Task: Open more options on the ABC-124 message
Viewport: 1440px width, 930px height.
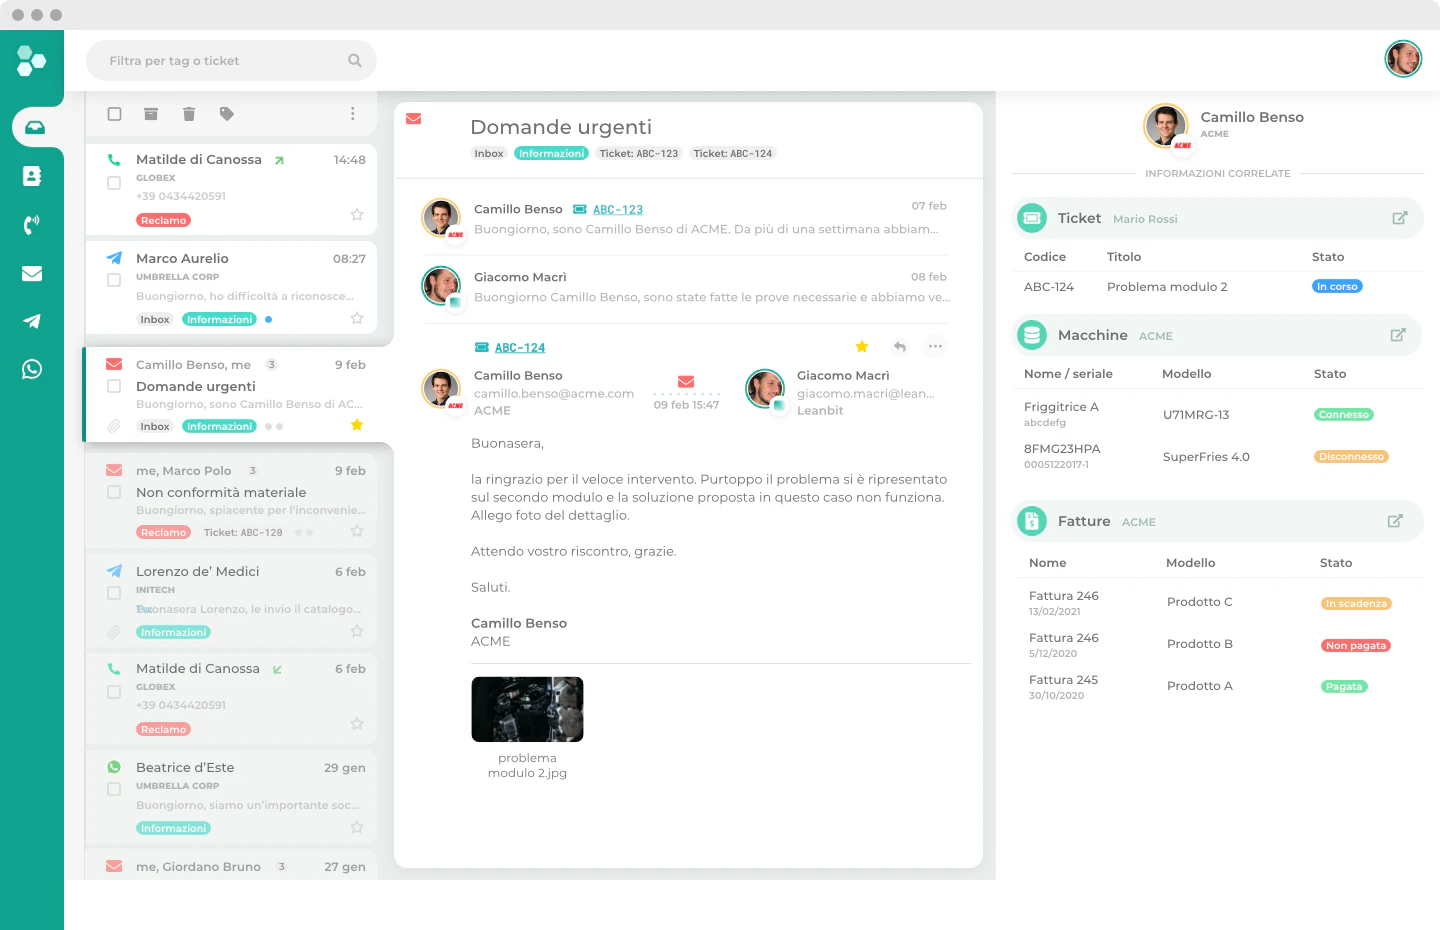Action: [x=935, y=346]
